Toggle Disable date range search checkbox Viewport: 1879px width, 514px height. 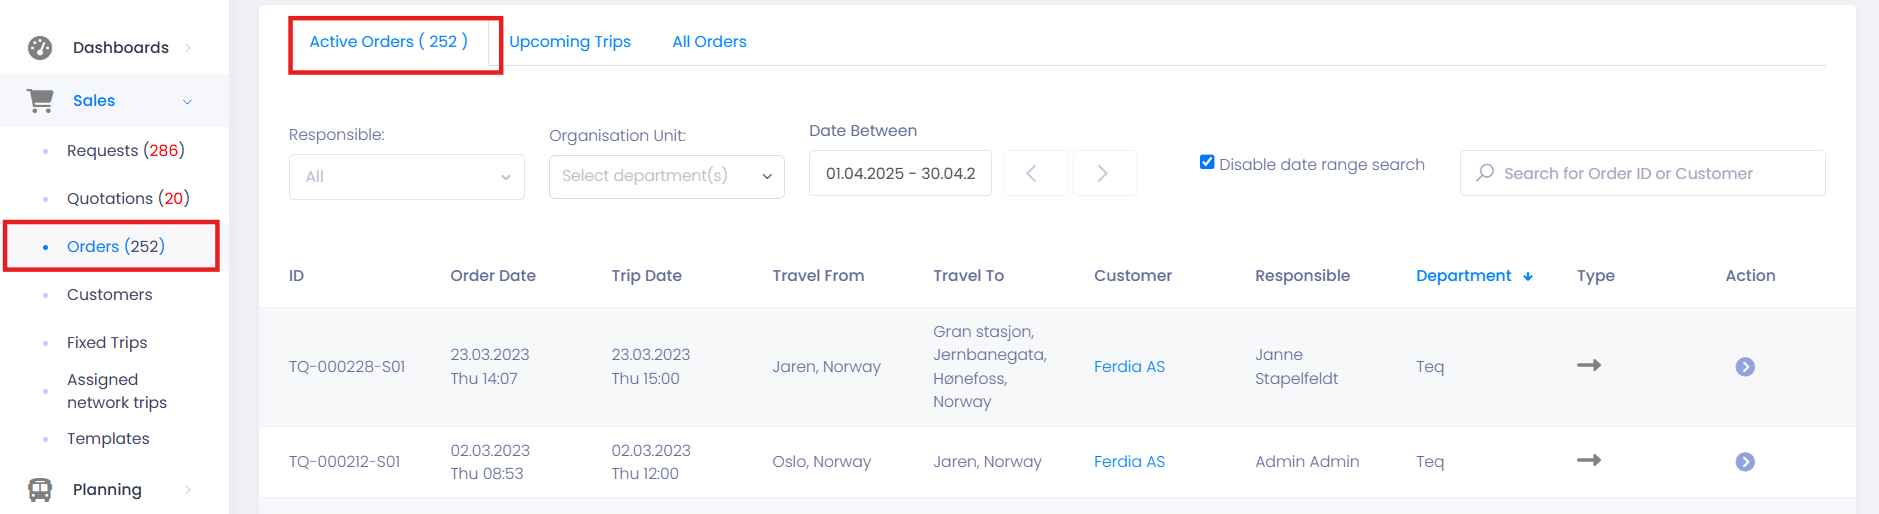[1207, 162]
